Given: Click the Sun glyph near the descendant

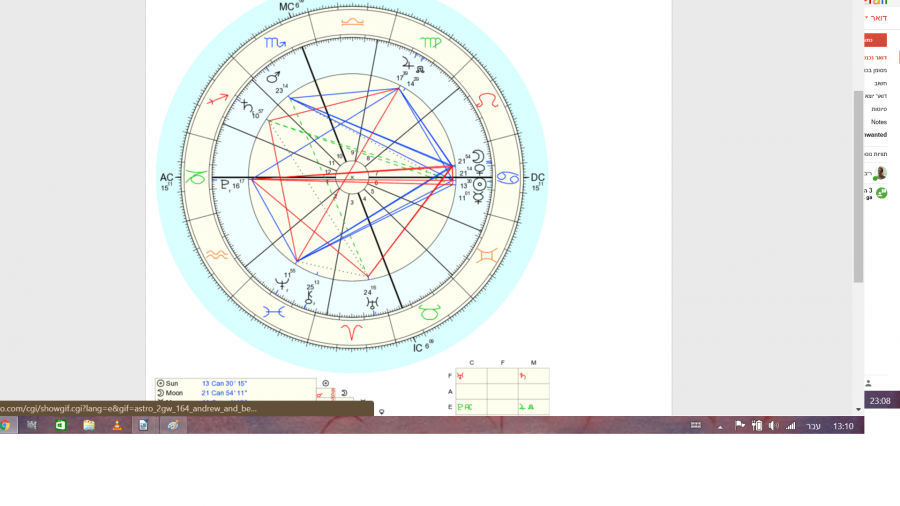Looking at the screenshot, I should [x=479, y=185].
